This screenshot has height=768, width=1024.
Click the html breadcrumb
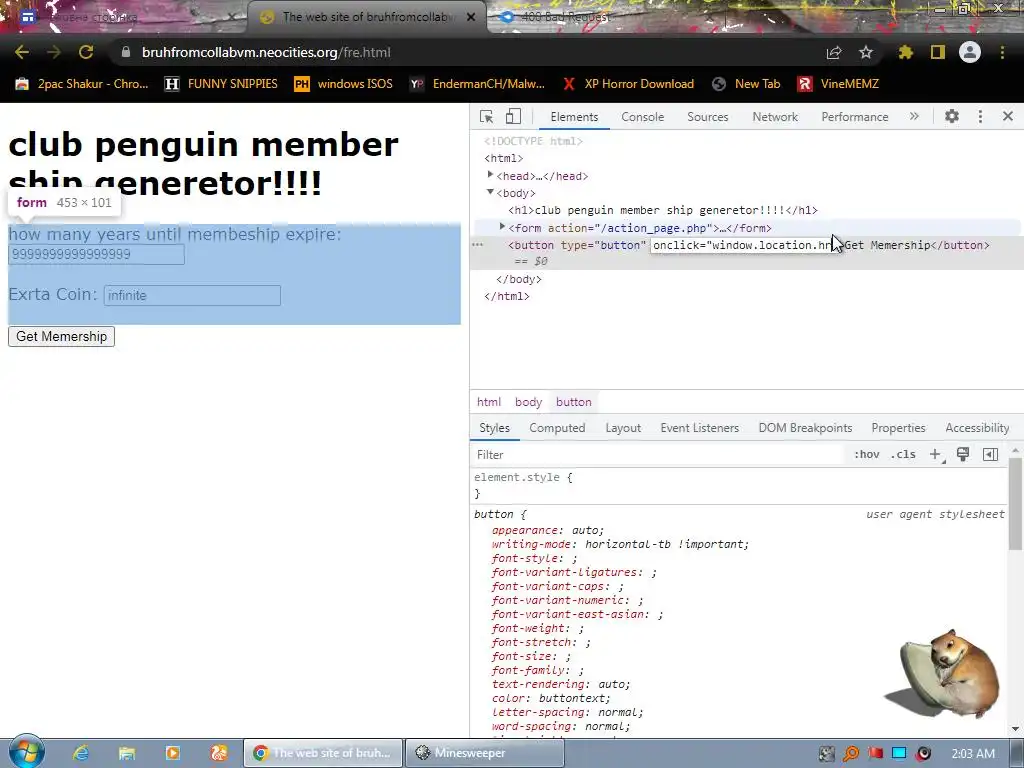[488, 402]
